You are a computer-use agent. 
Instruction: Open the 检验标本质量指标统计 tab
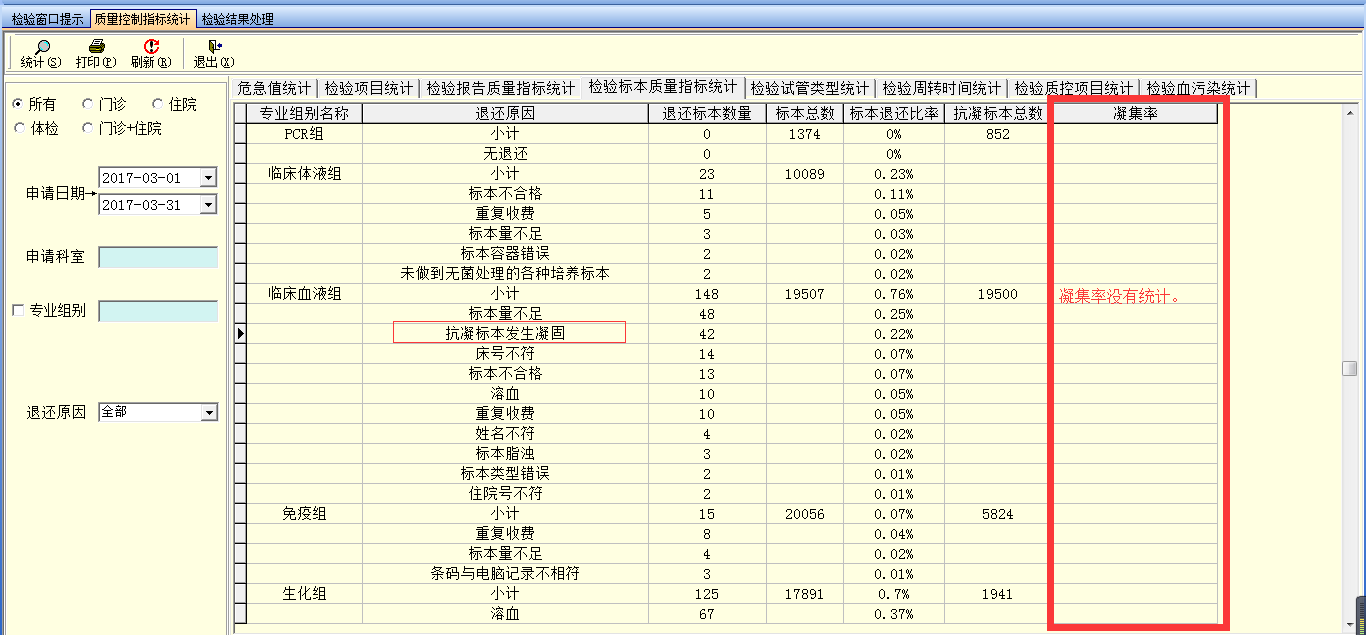tap(663, 87)
